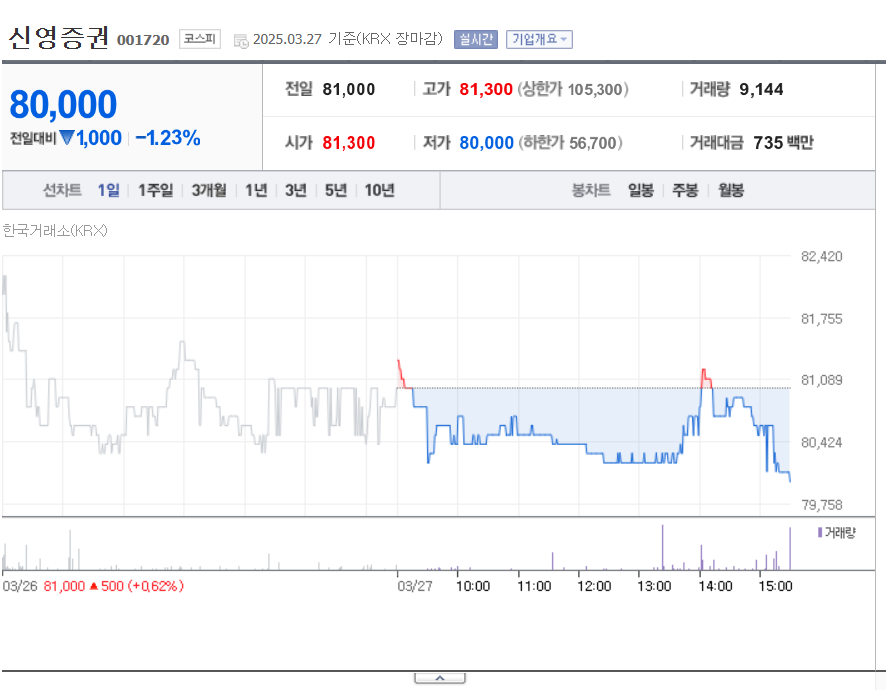The width and height of the screenshot is (886, 690).
Task: Click the 03/27 date axis label
Action: (x=415, y=586)
